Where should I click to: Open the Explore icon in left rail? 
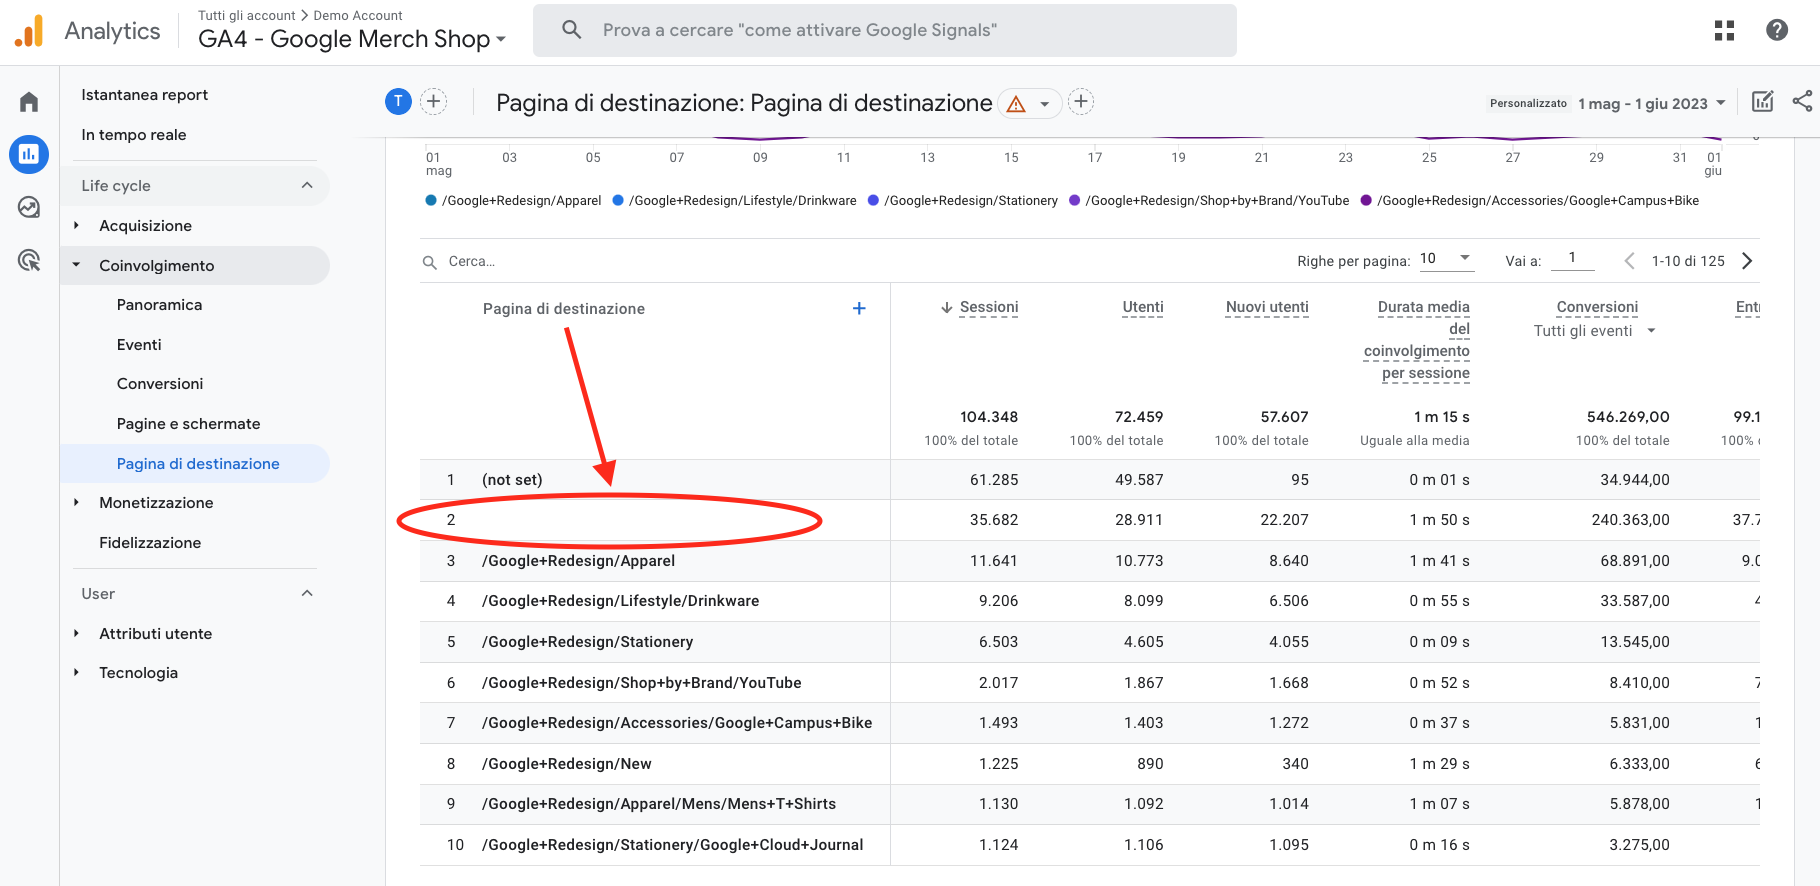[x=29, y=207]
